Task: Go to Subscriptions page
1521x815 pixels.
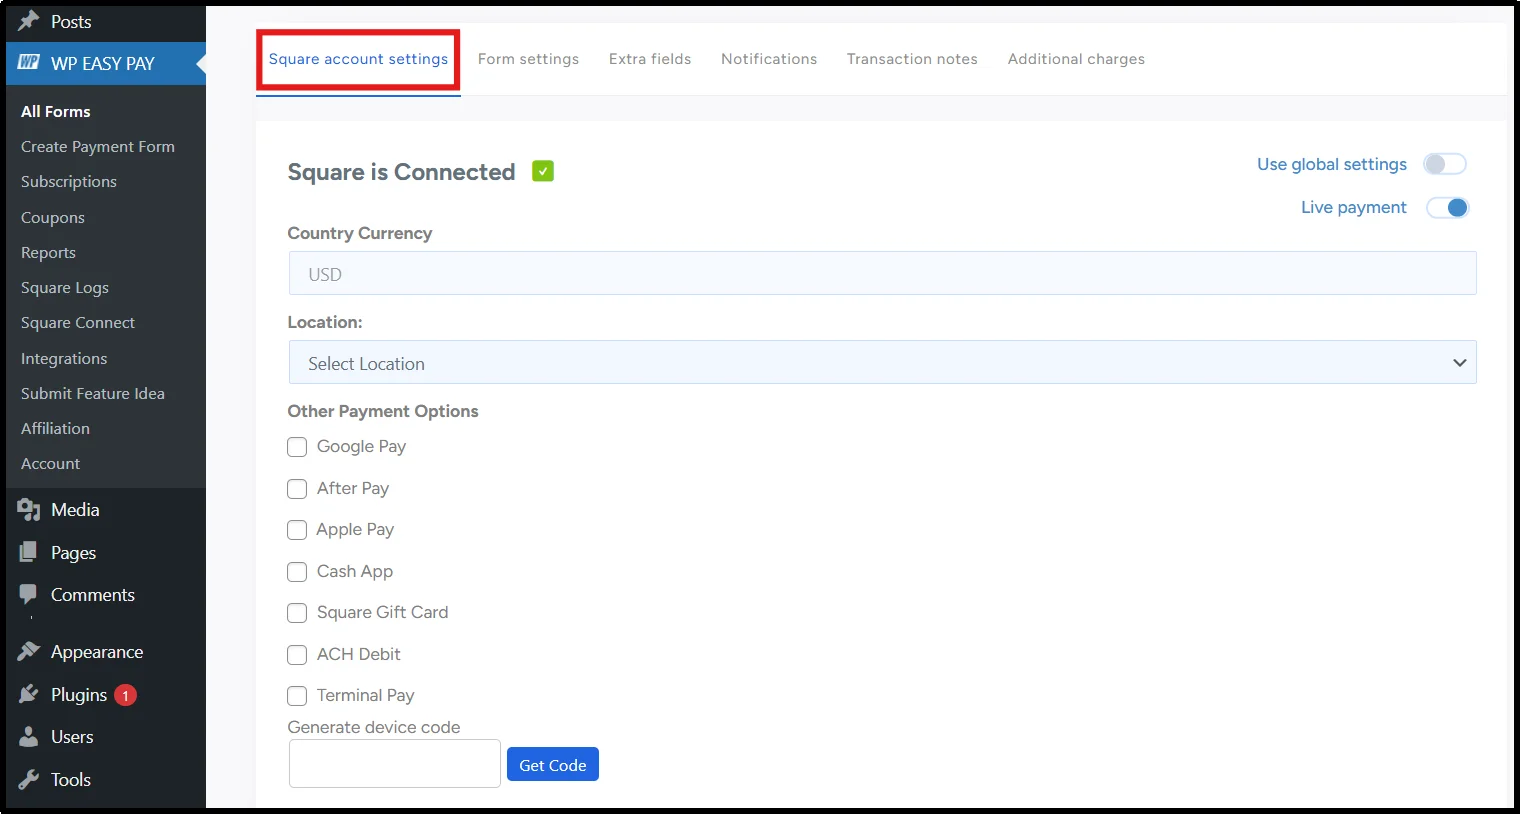Action: [x=69, y=181]
